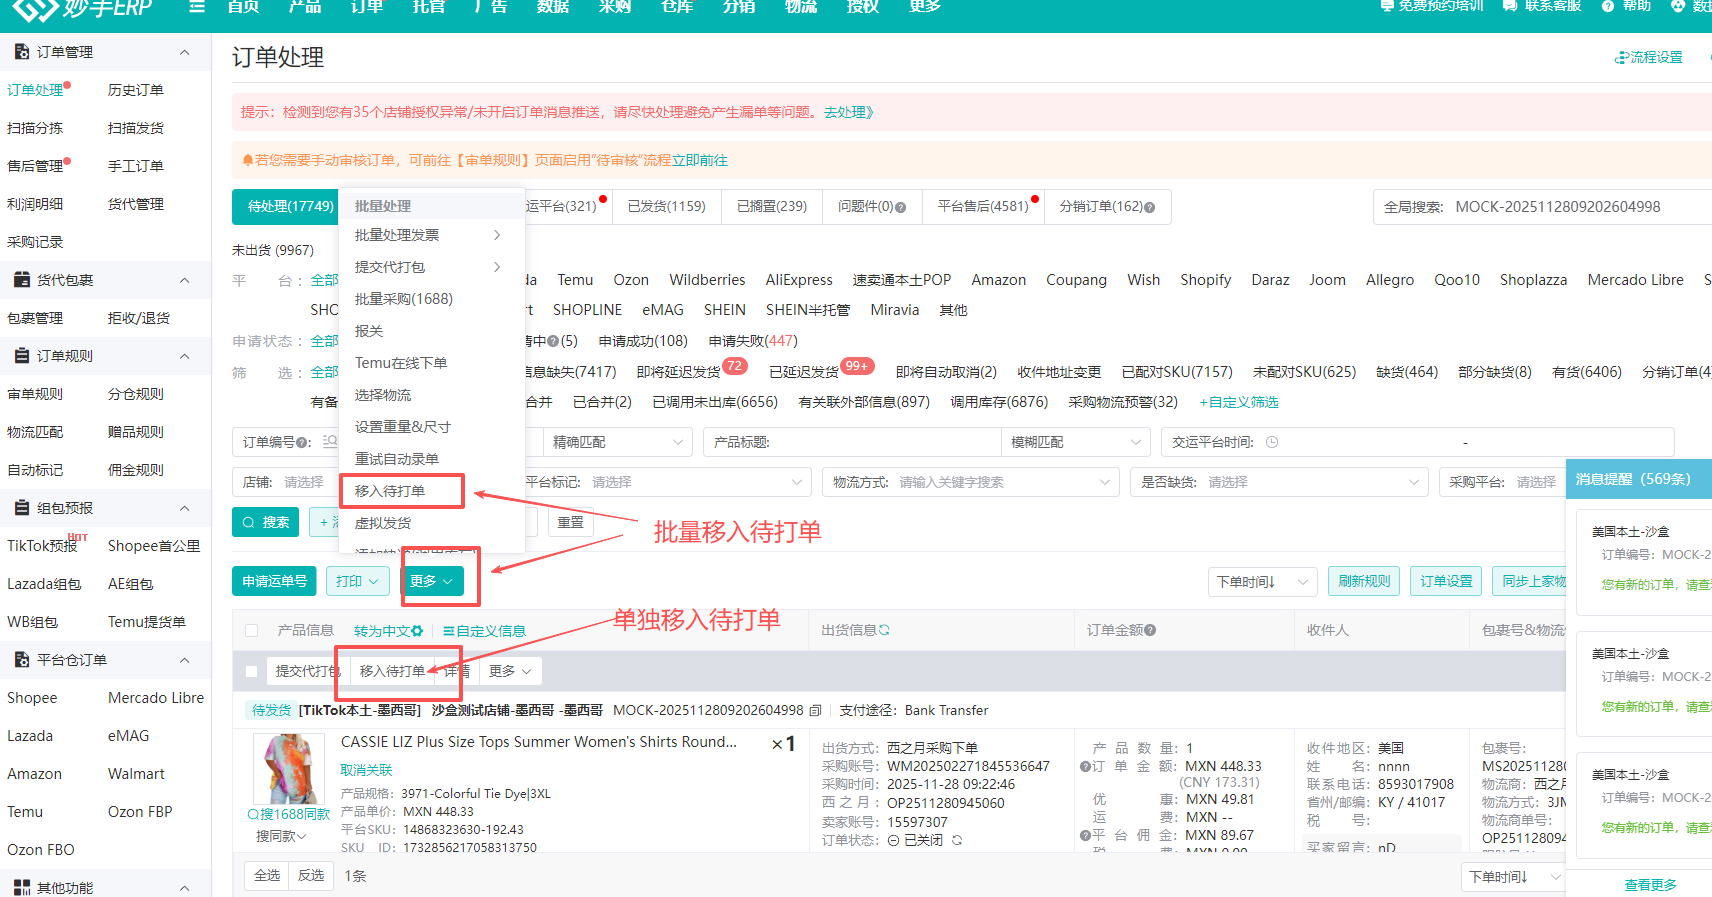The height and width of the screenshot is (897, 1712).
Task: Click the 立即前往 link
Action: (x=700, y=160)
